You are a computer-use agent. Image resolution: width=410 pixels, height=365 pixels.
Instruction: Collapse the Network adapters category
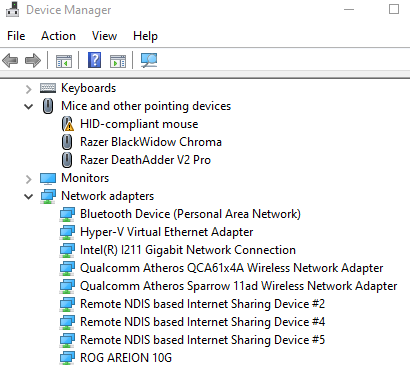(x=29, y=197)
